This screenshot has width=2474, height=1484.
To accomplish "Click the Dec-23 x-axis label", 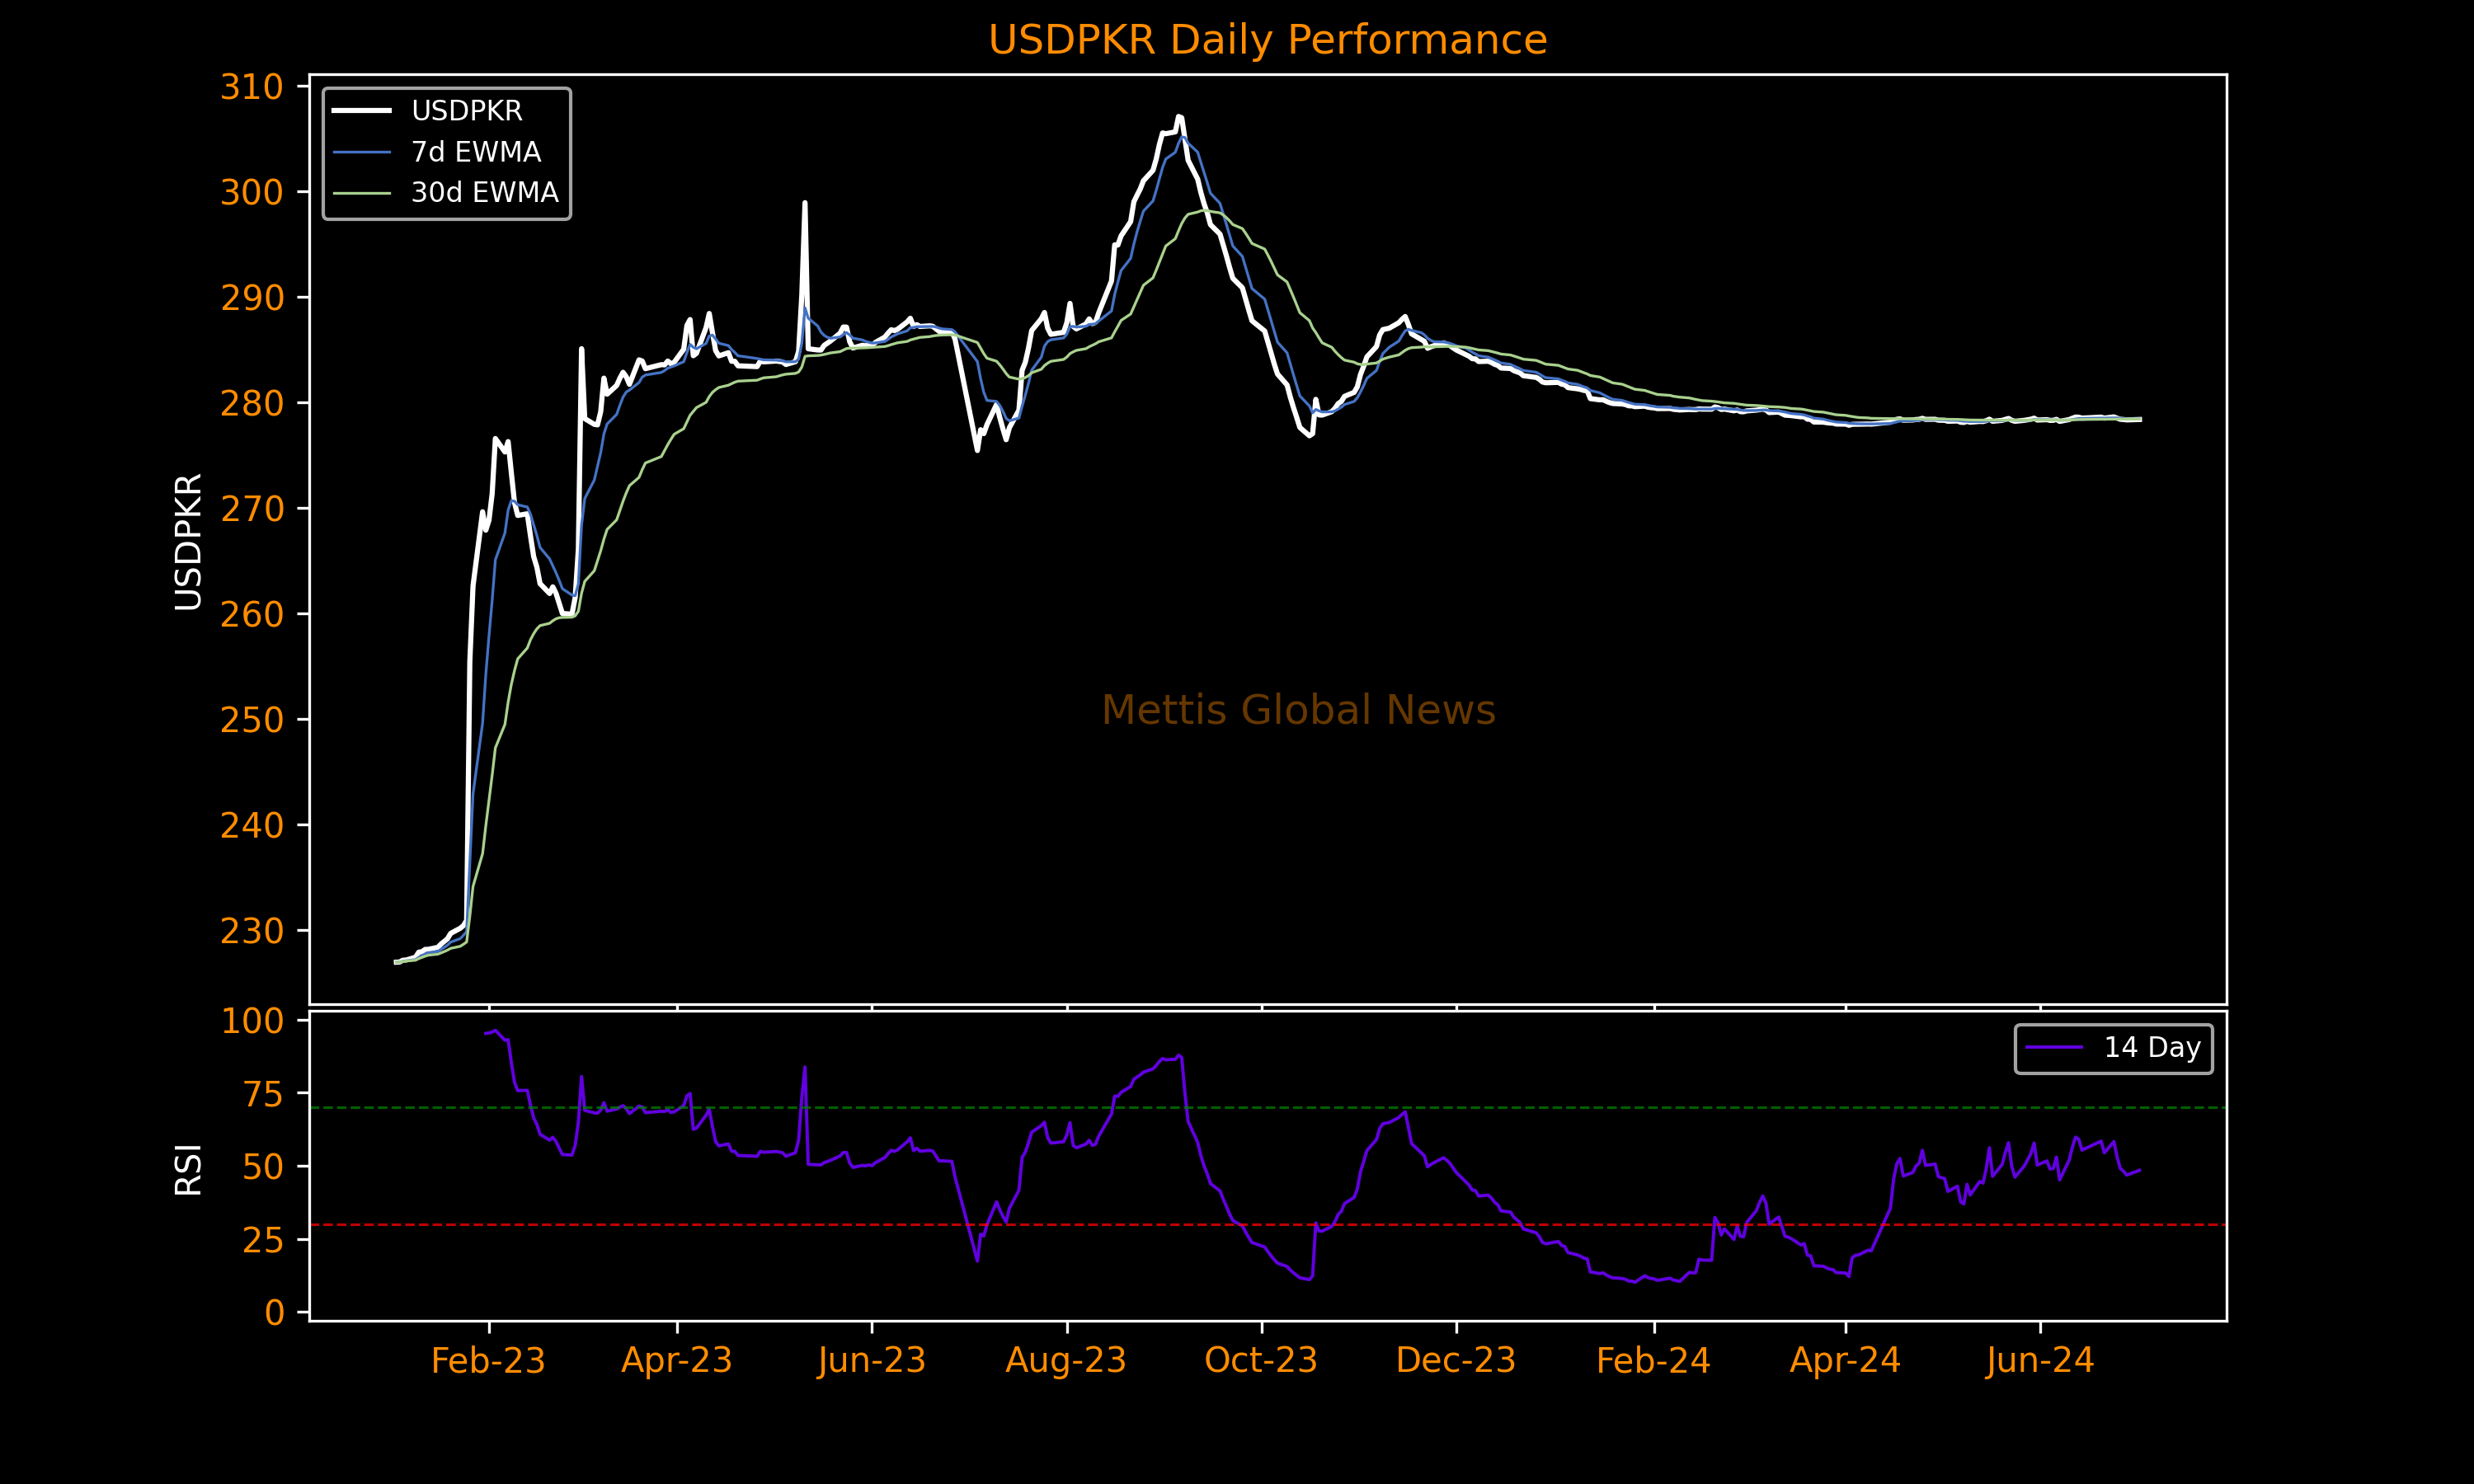I will coord(1455,1361).
